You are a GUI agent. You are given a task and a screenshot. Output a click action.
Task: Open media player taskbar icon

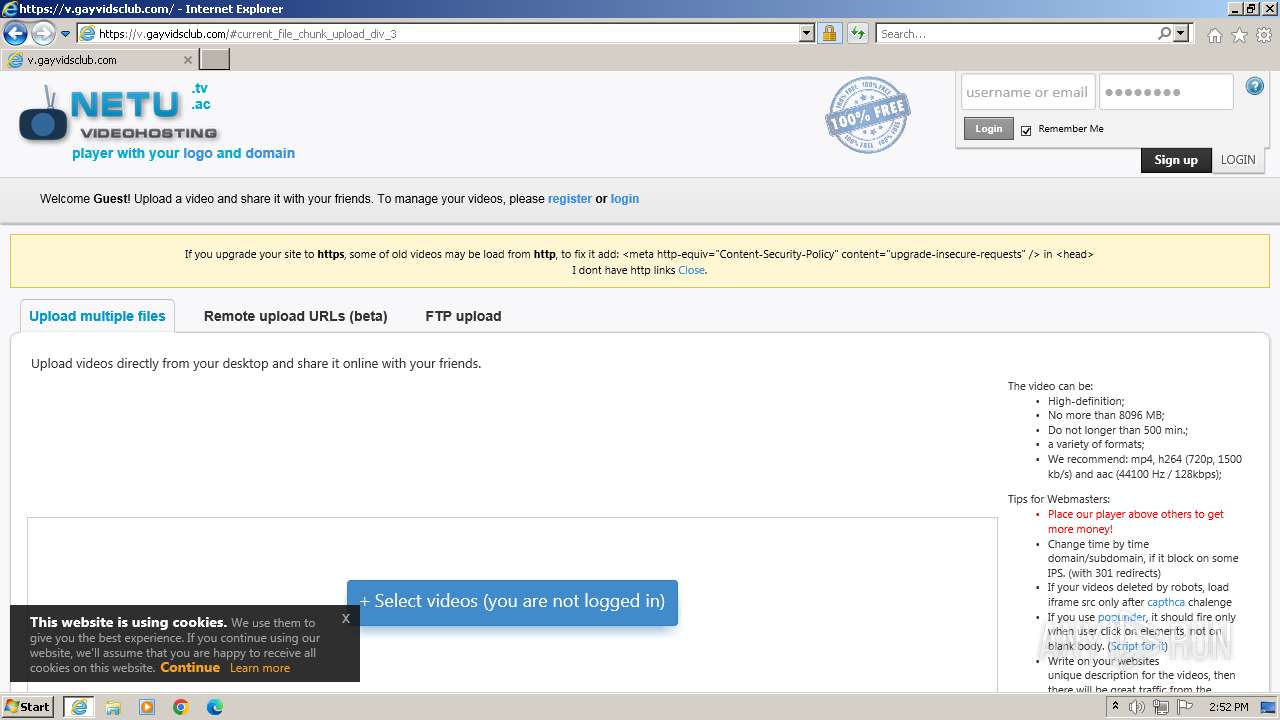click(x=147, y=707)
